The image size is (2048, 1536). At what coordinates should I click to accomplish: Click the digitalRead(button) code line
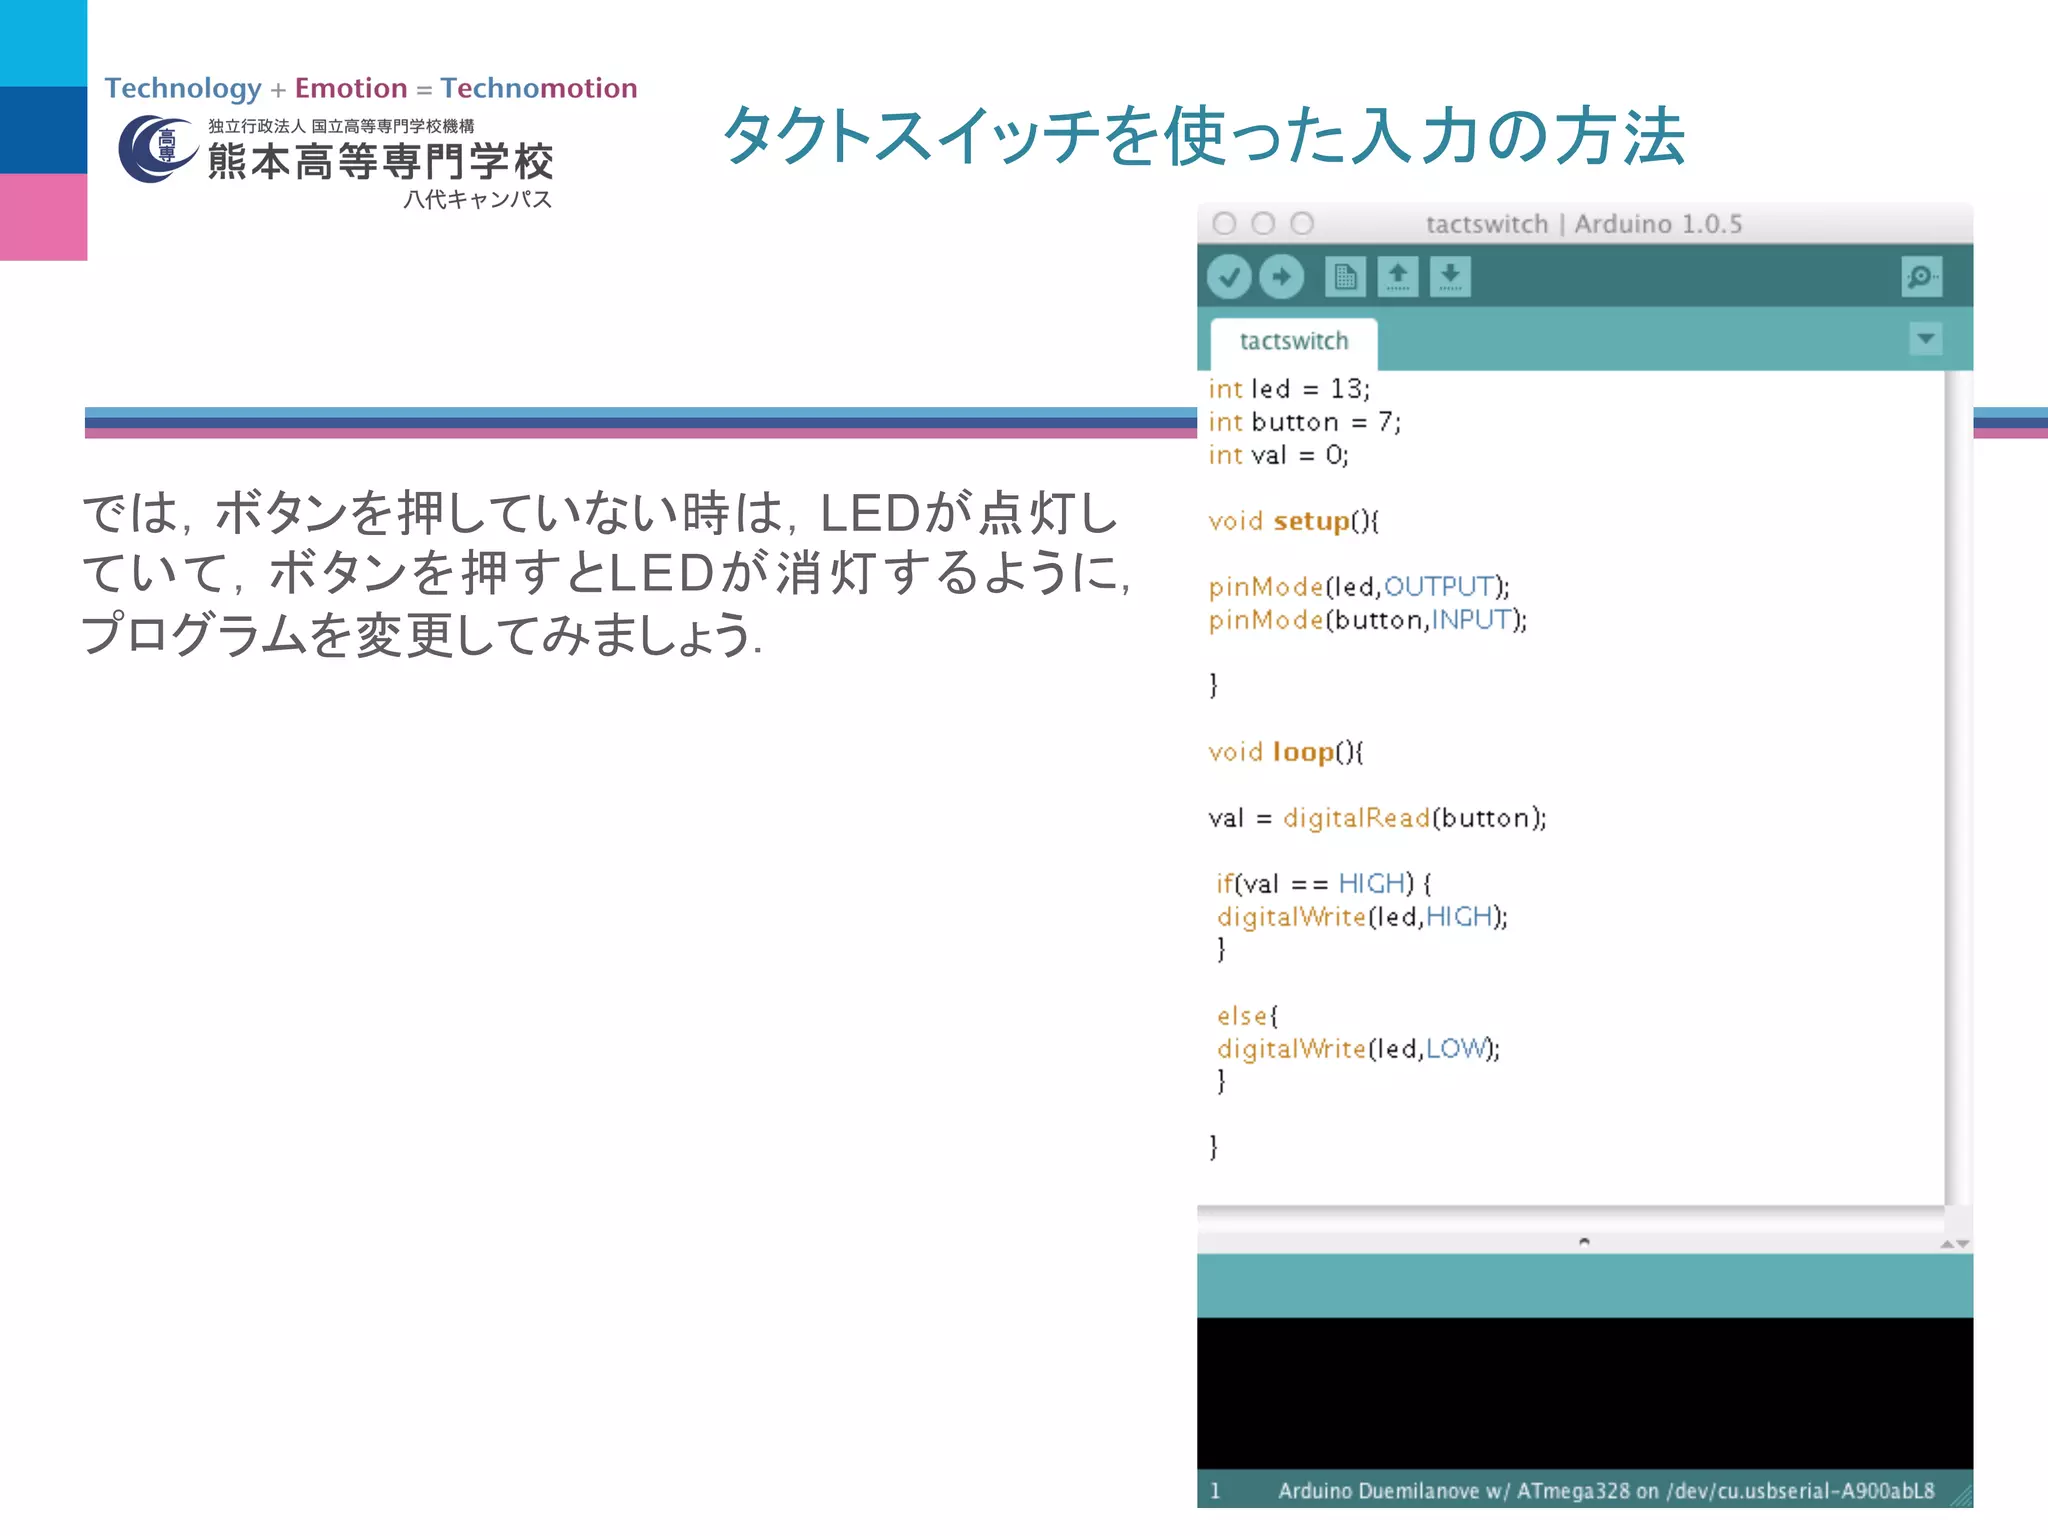tap(1377, 818)
